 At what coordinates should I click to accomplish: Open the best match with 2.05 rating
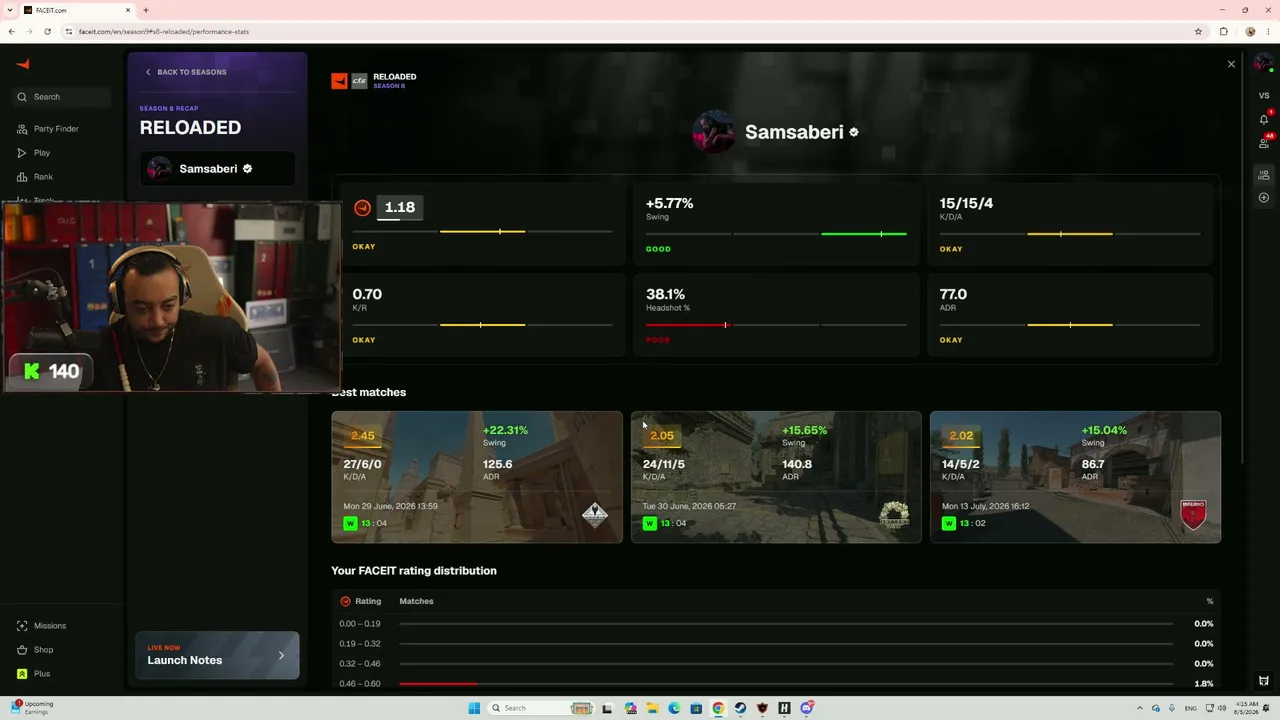tap(776, 477)
